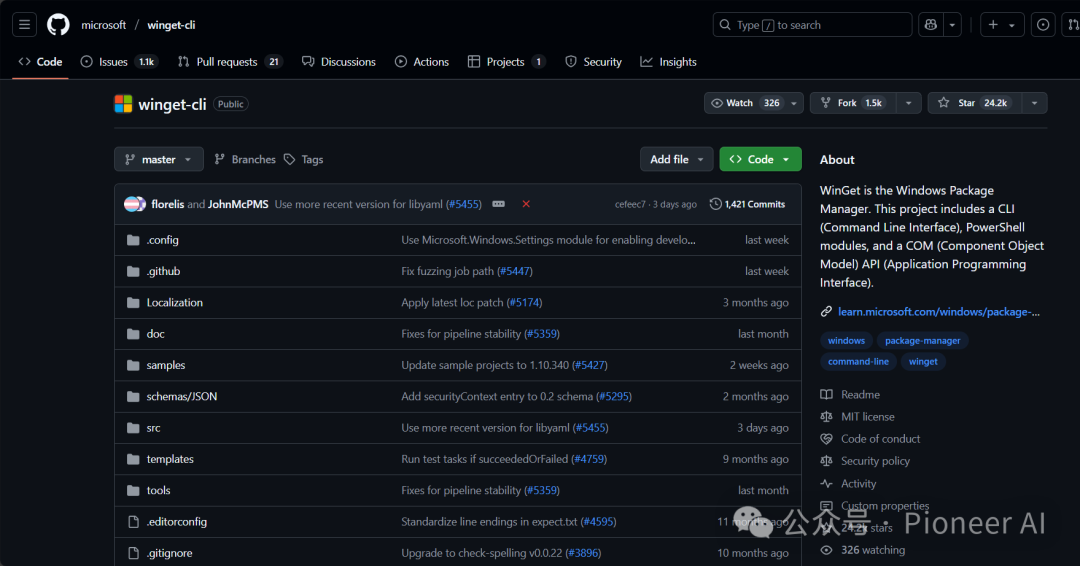Open the Code tab
This screenshot has height=566, width=1080.
tap(40, 62)
